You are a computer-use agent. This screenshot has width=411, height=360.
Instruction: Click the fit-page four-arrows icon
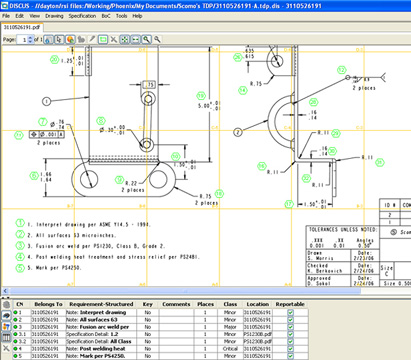click(x=125, y=39)
